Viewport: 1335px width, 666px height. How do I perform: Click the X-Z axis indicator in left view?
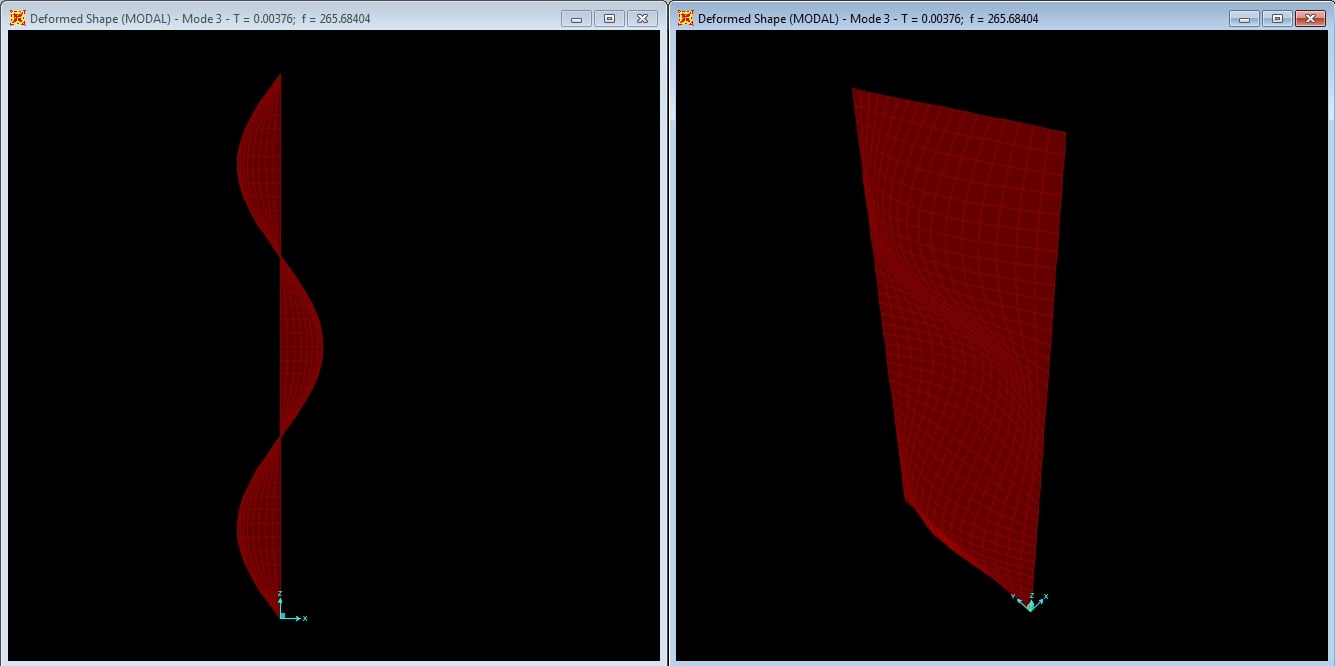tap(288, 609)
